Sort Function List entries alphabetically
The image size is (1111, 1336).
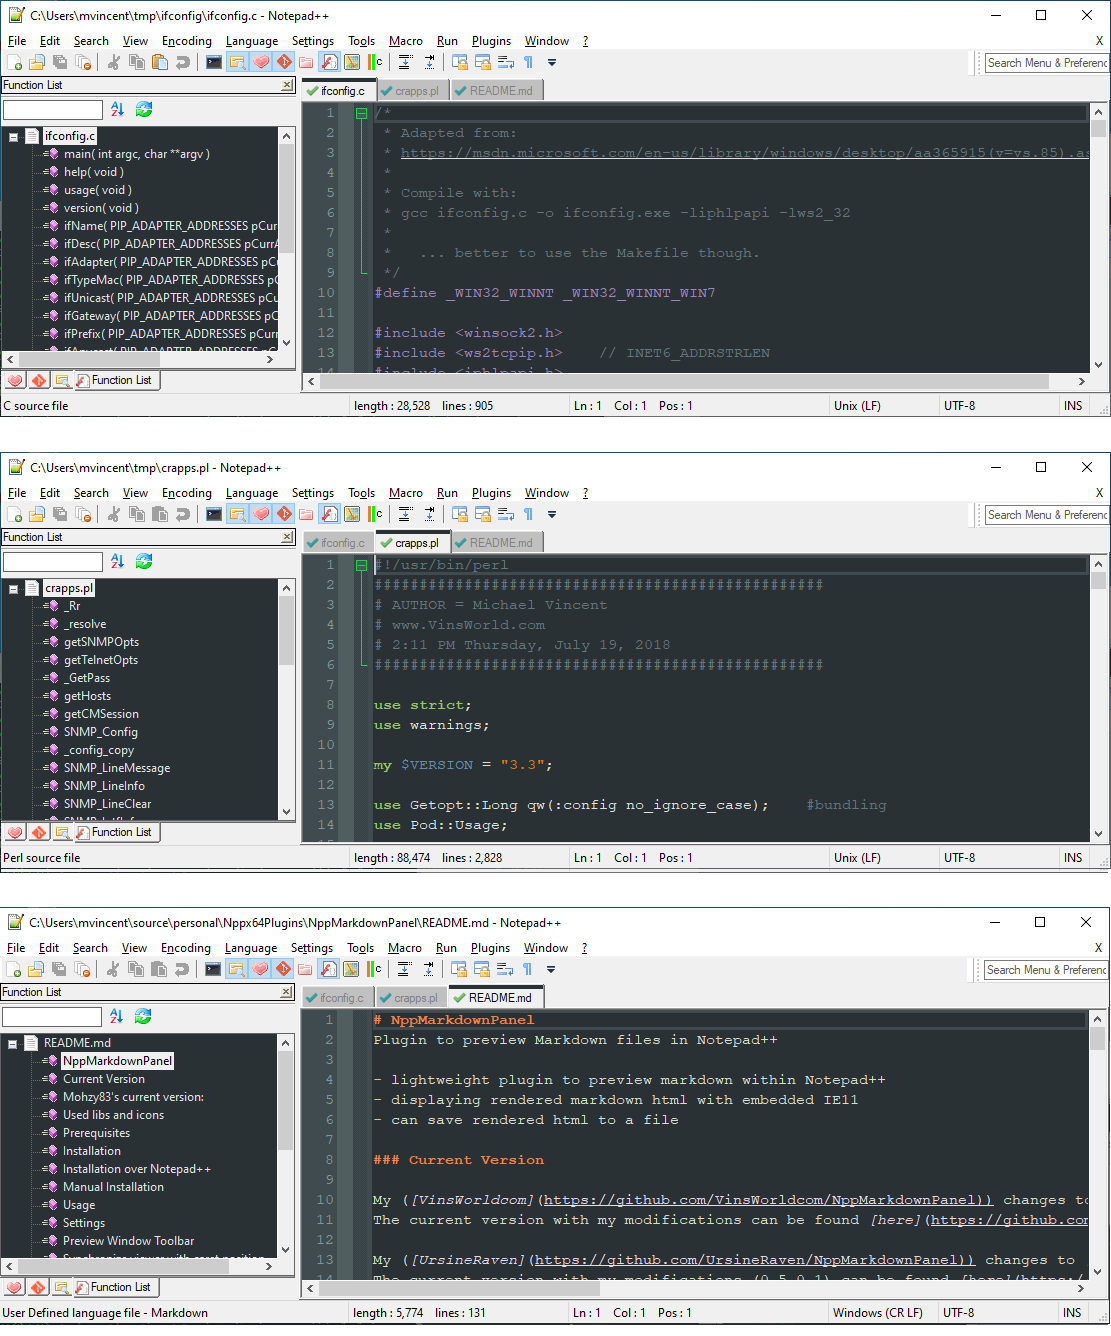click(118, 109)
